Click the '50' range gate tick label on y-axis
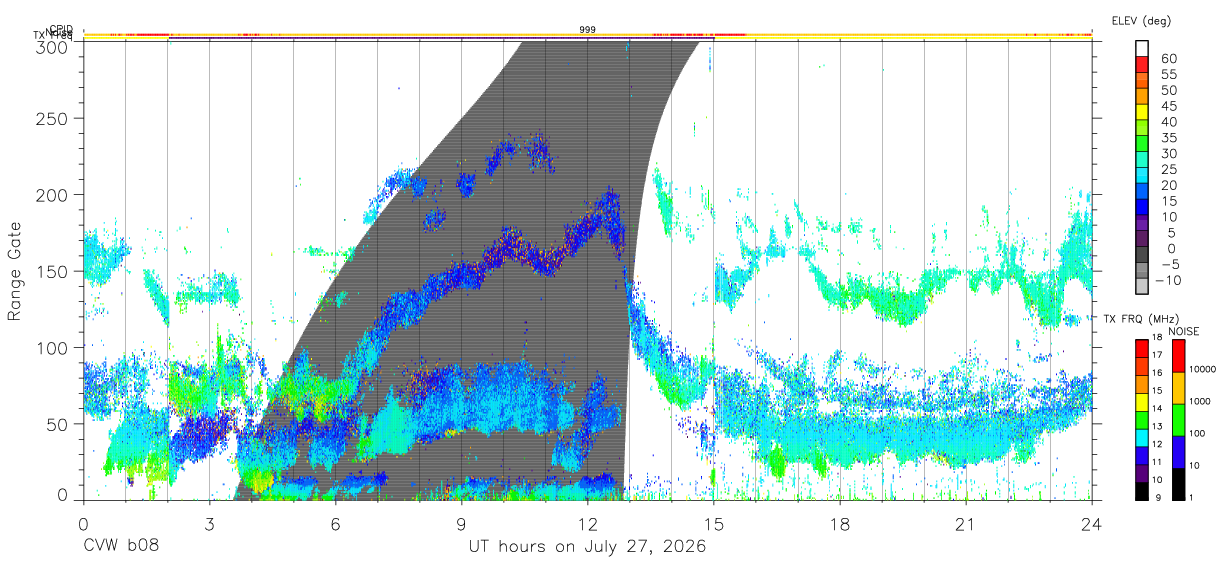 click(x=58, y=423)
